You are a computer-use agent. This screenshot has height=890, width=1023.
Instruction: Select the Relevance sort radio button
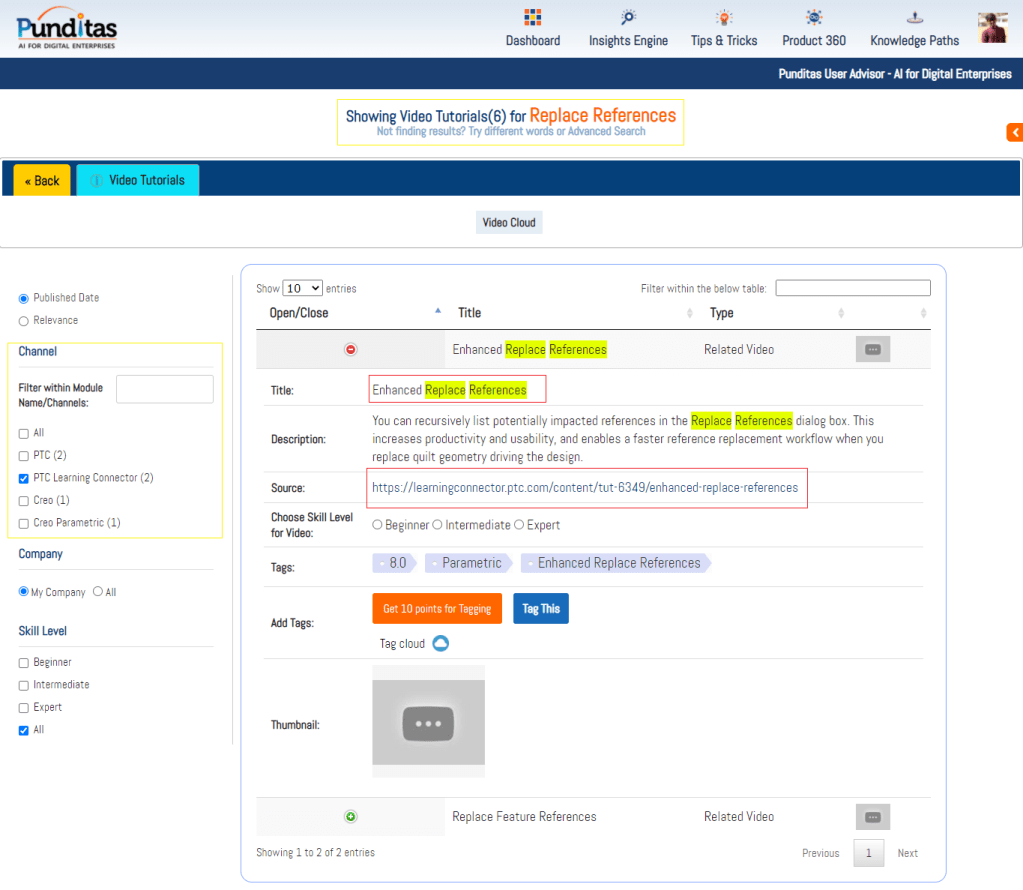click(x=24, y=321)
